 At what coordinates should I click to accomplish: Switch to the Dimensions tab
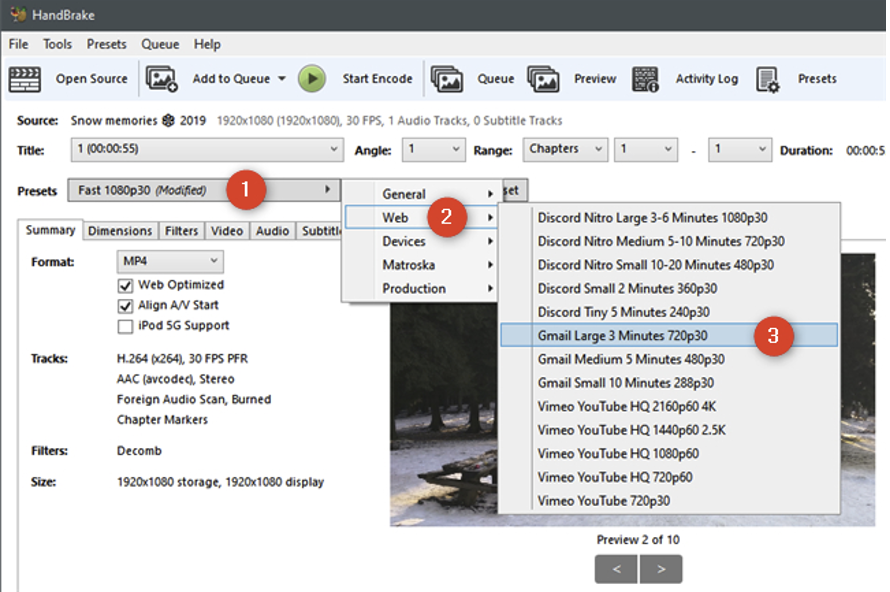[x=120, y=231]
